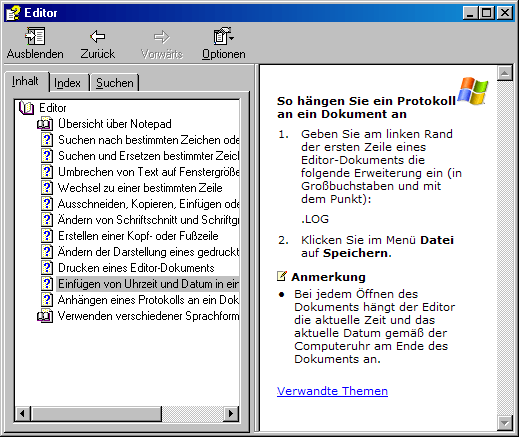Image resolution: width=519 pixels, height=437 pixels.
Task: Open the Suchen tab
Action: [x=115, y=83]
